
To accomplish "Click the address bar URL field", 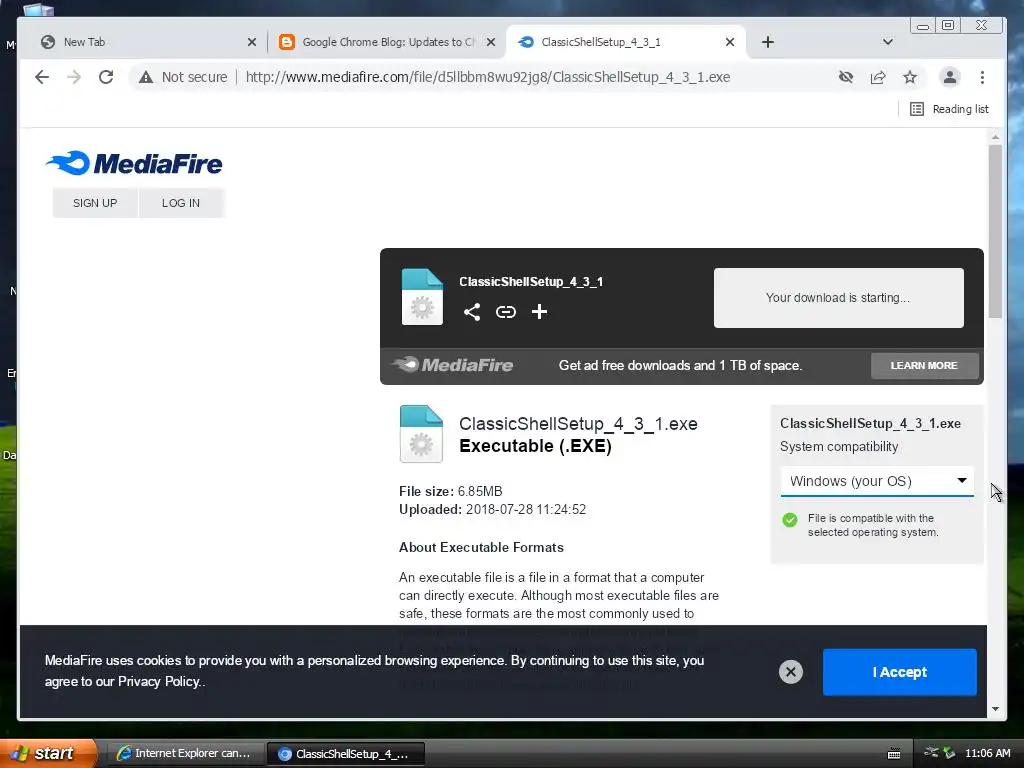I will pos(487,77).
